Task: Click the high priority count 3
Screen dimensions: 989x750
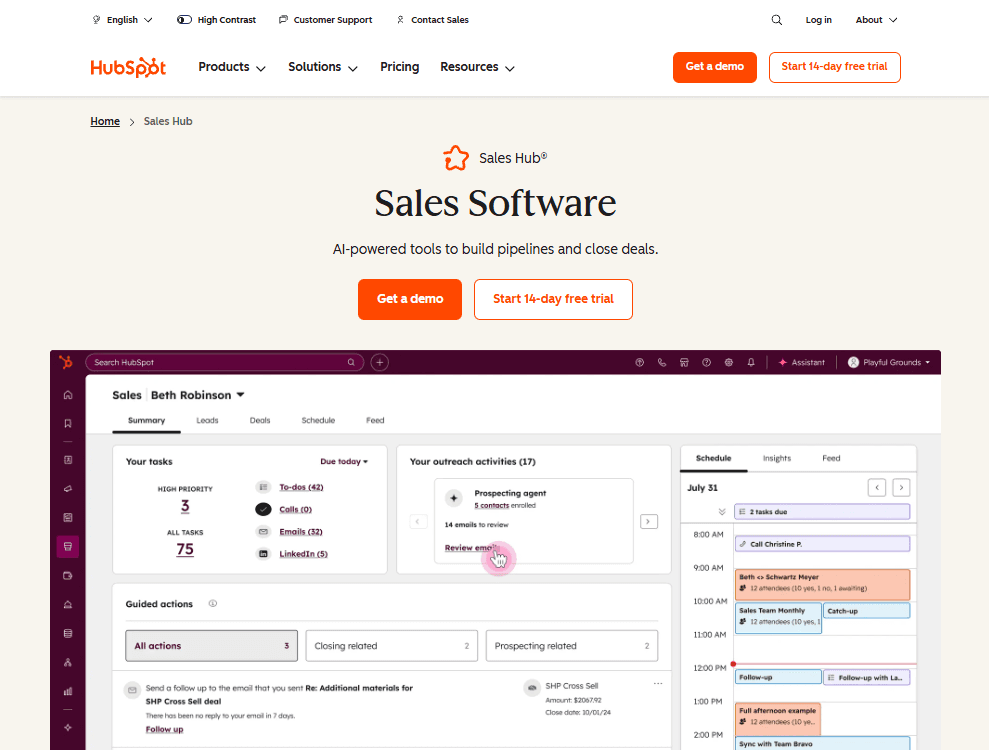Action: tap(185, 506)
